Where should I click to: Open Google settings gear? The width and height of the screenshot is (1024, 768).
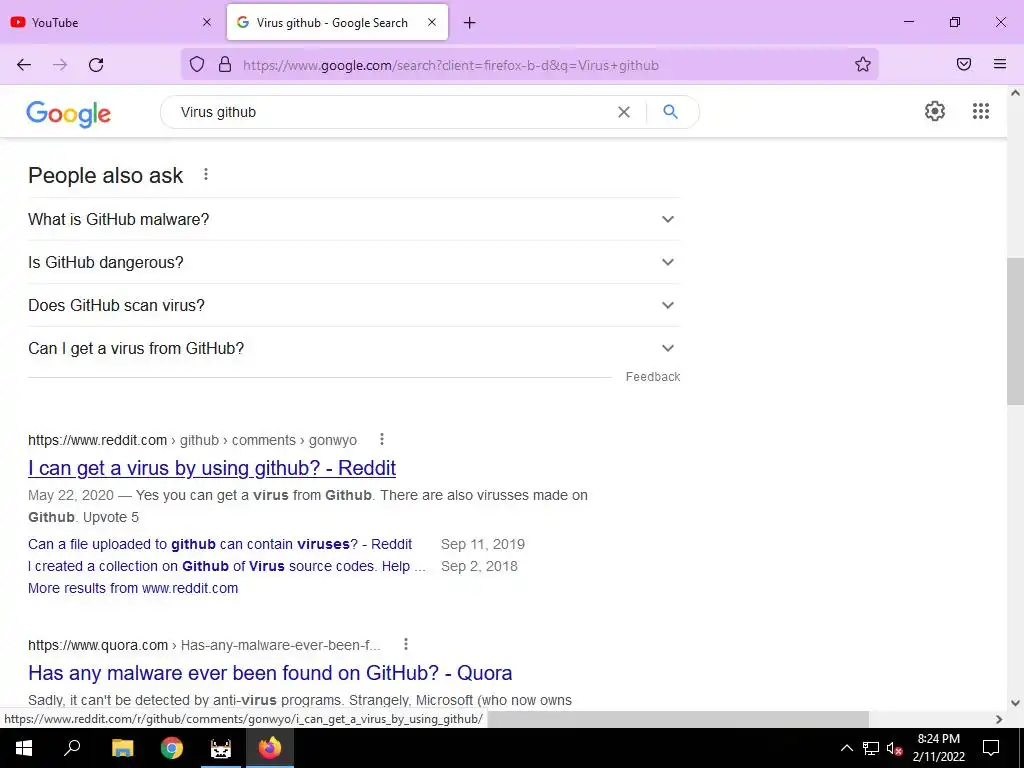(935, 111)
